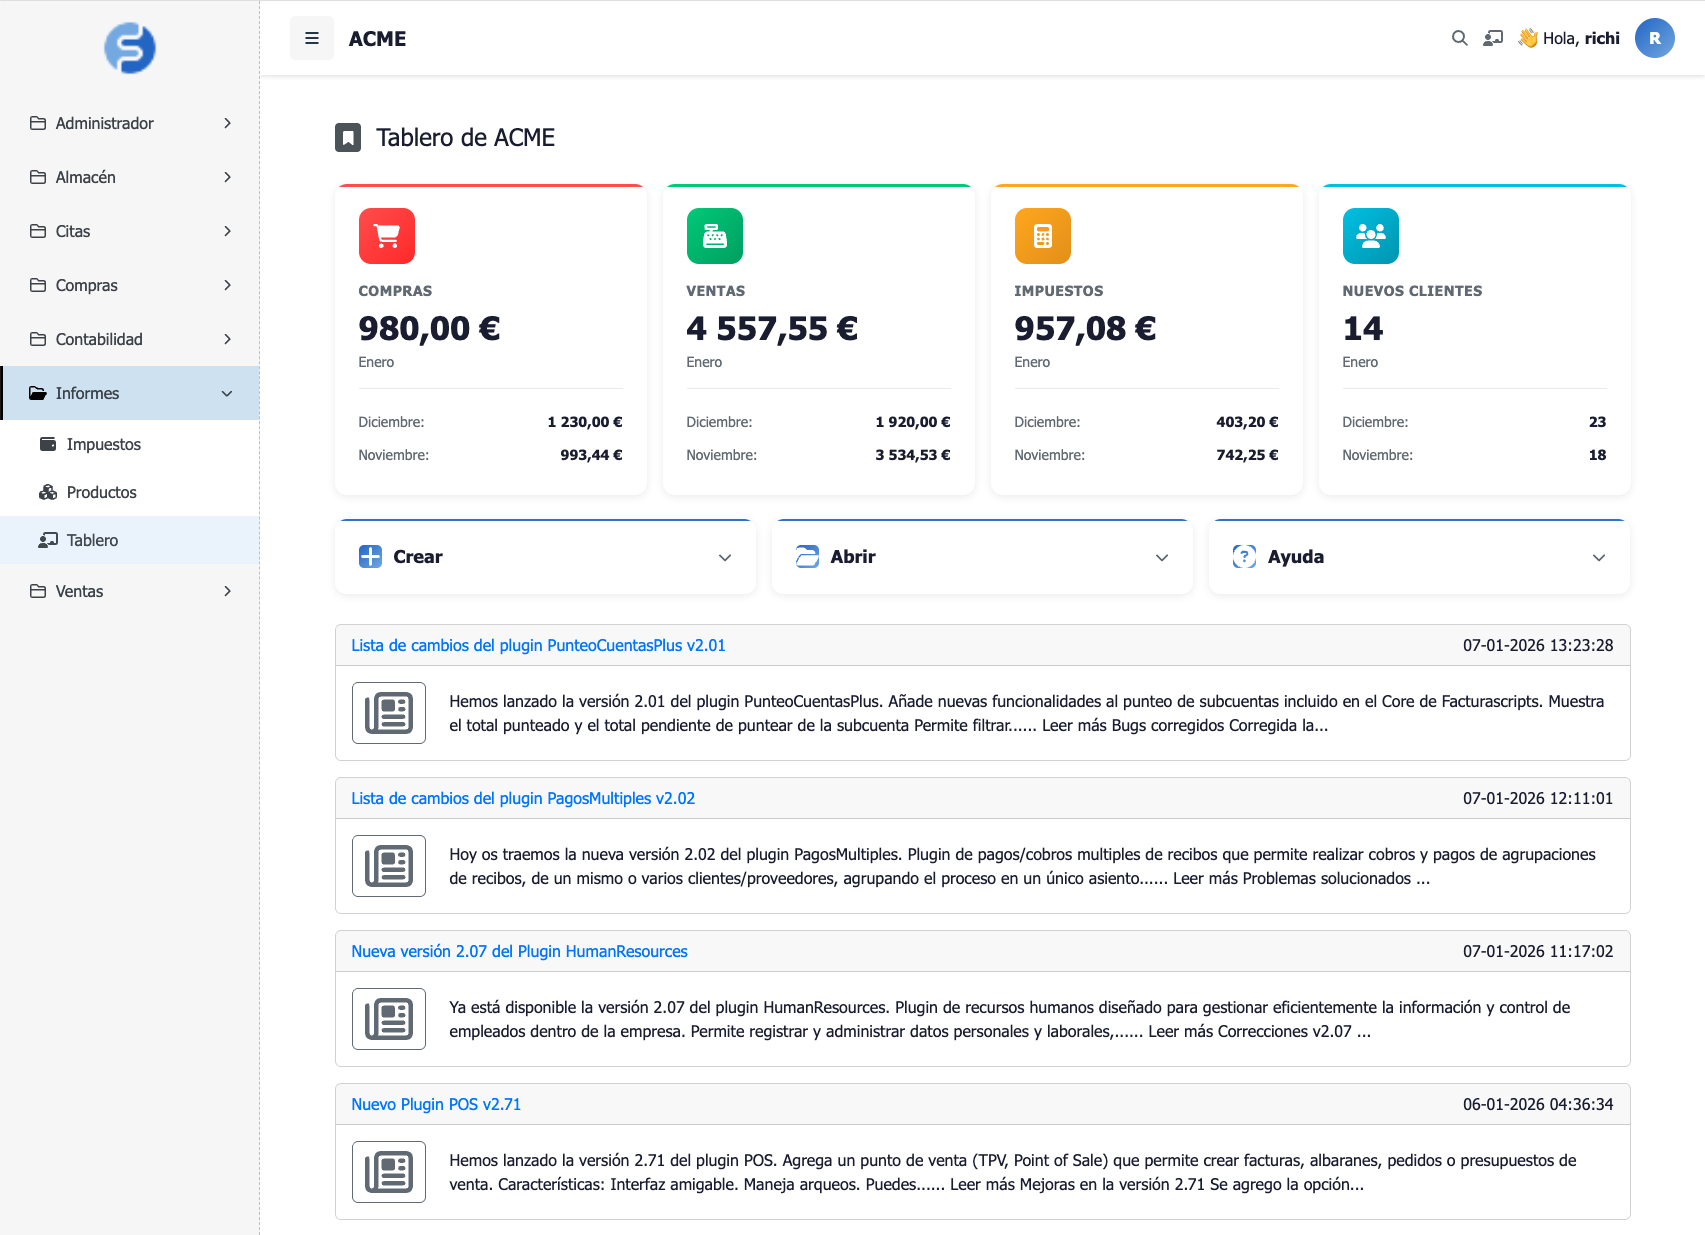Select Tablero in the sidebar
This screenshot has height=1235, width=1705.
click(92, 540)
